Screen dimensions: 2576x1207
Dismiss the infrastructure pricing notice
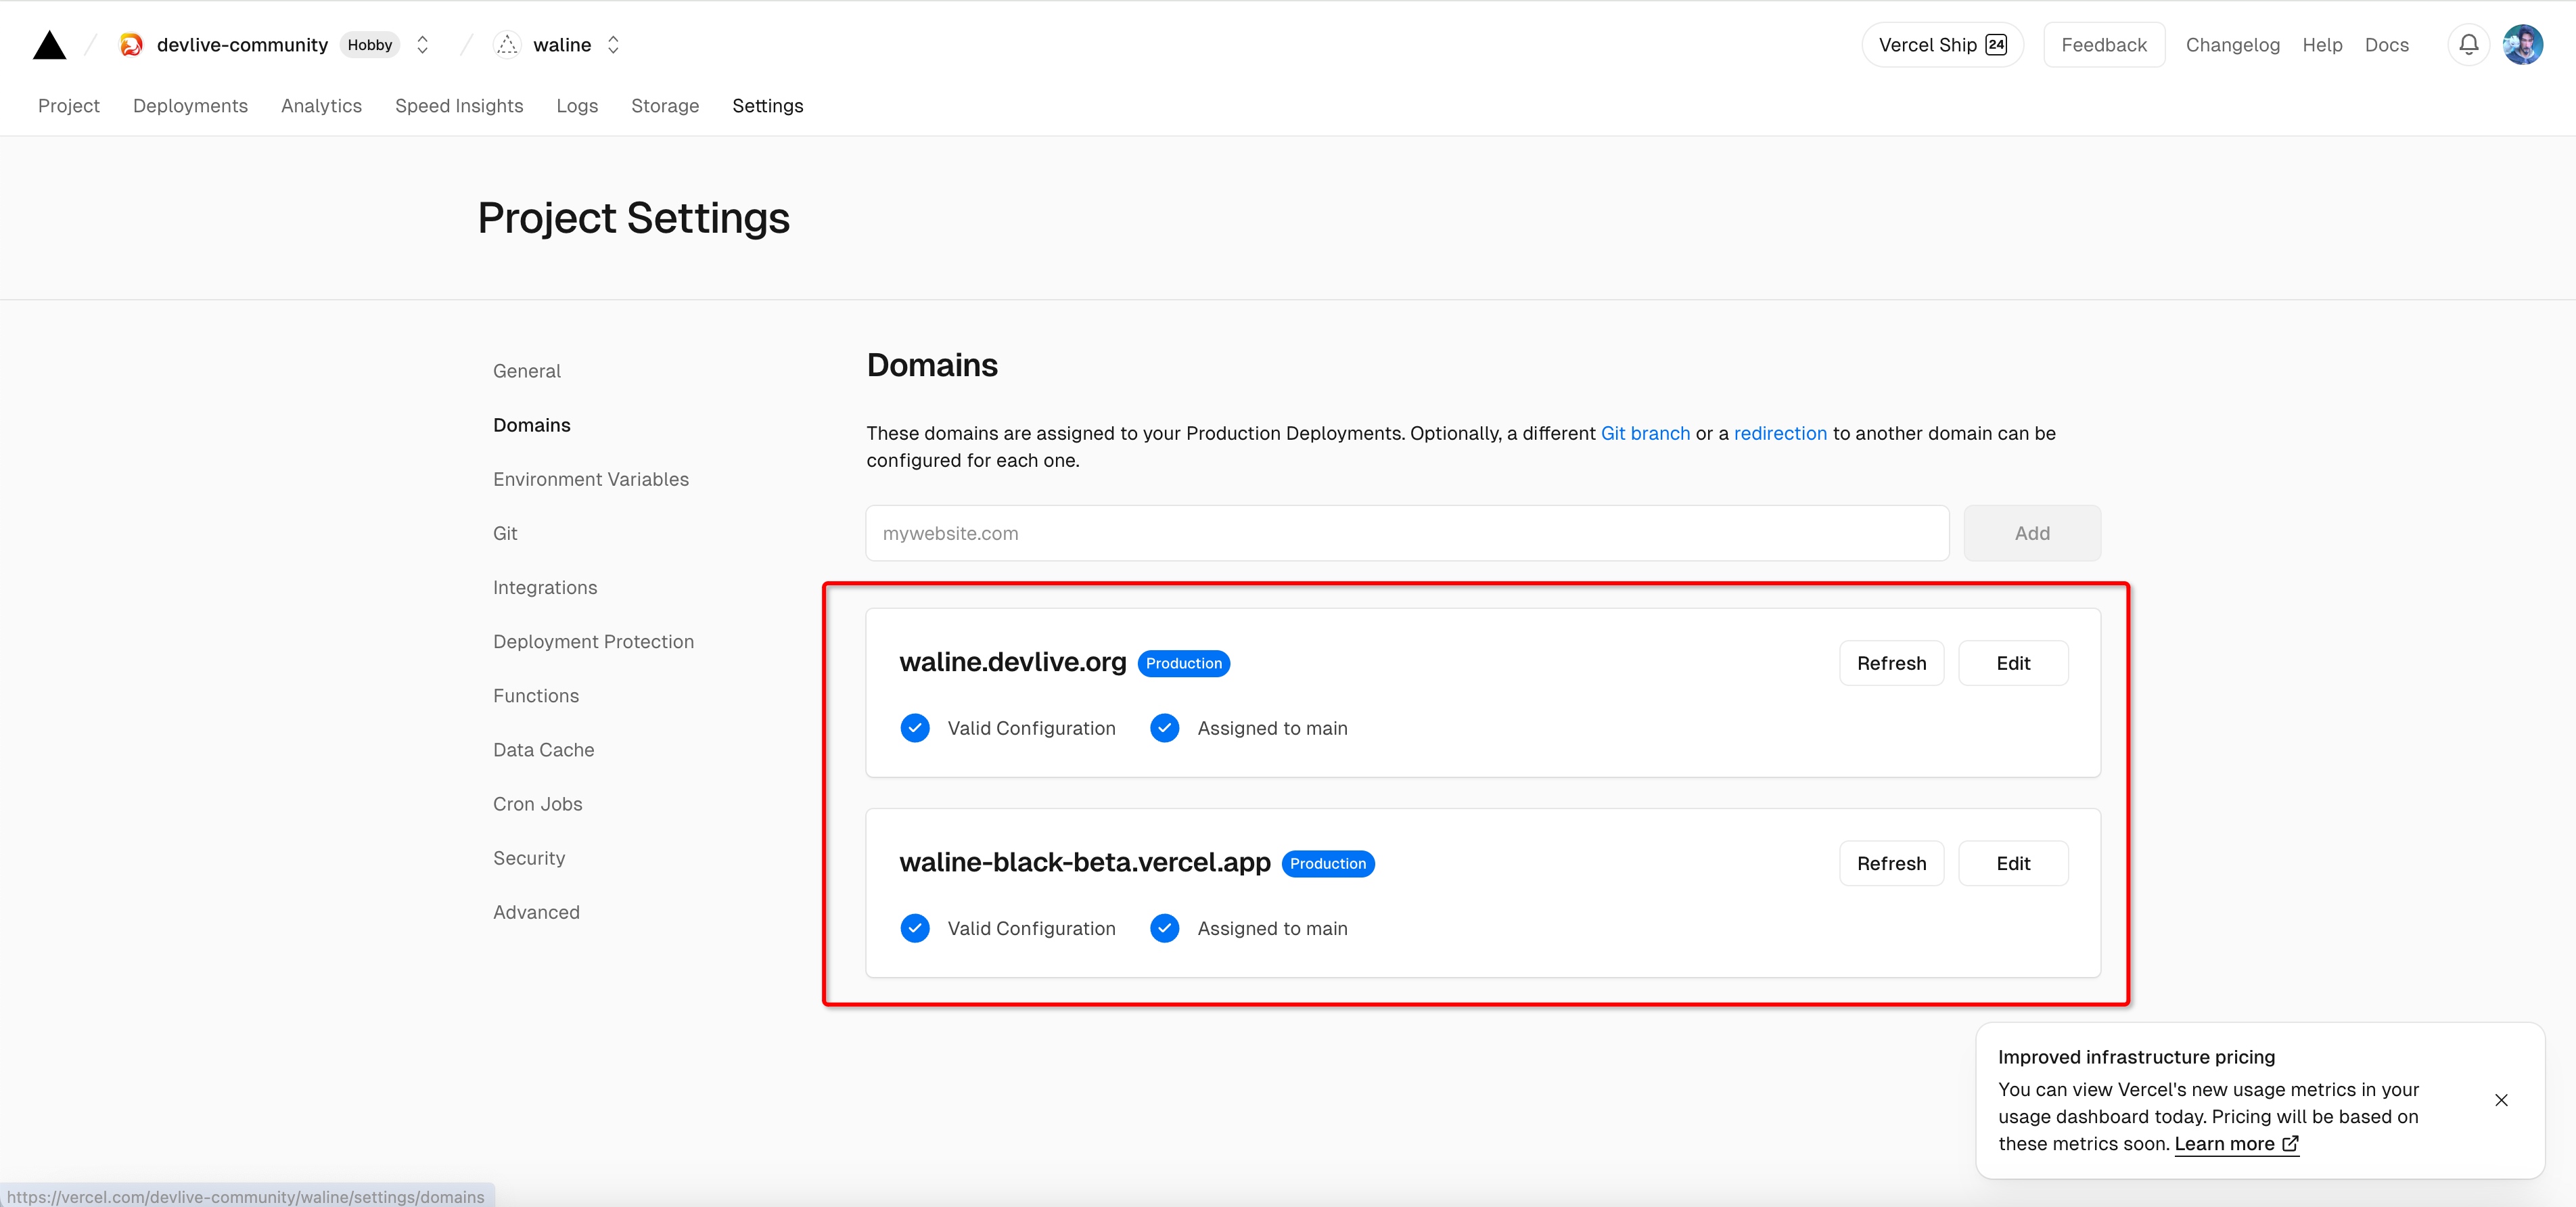click(2501, 1100)
